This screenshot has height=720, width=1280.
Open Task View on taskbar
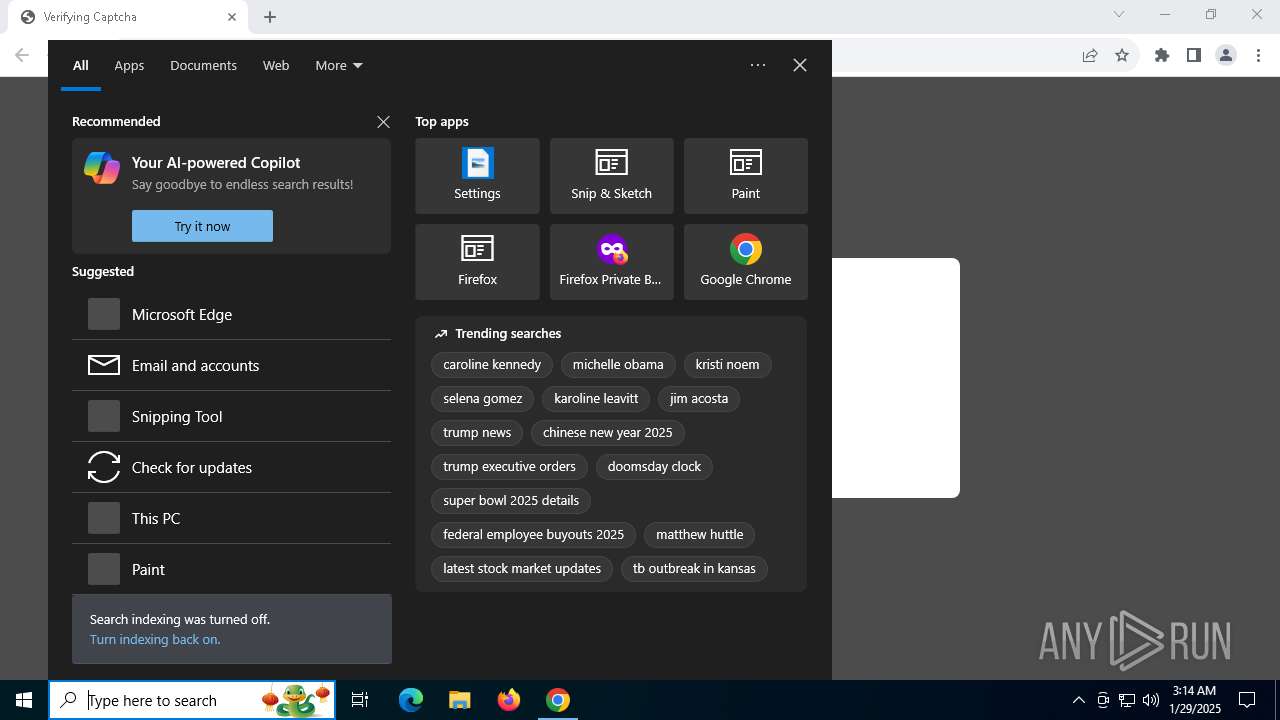(360, 700)
